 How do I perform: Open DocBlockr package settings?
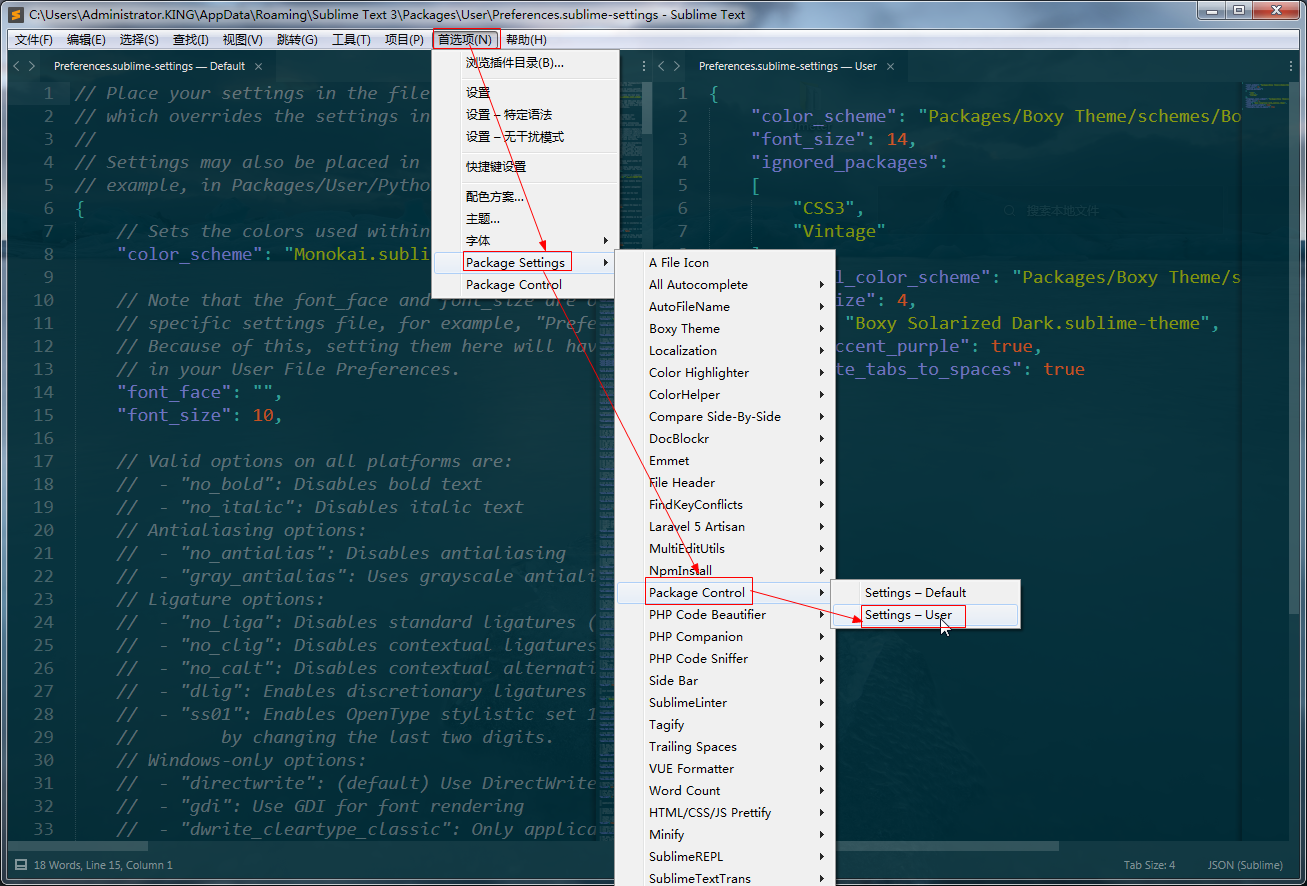723,438
